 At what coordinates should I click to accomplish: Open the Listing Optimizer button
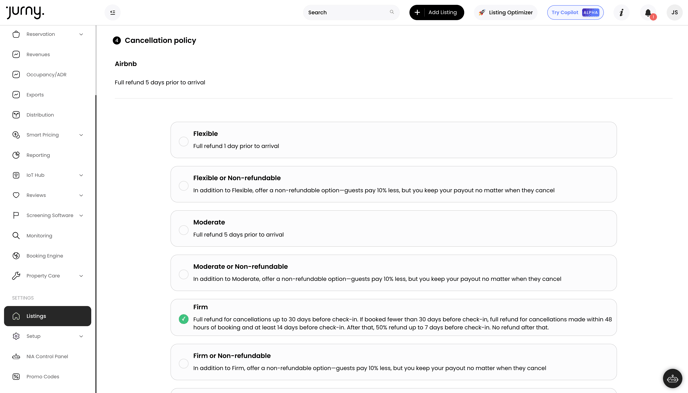[x=505, y=13]
